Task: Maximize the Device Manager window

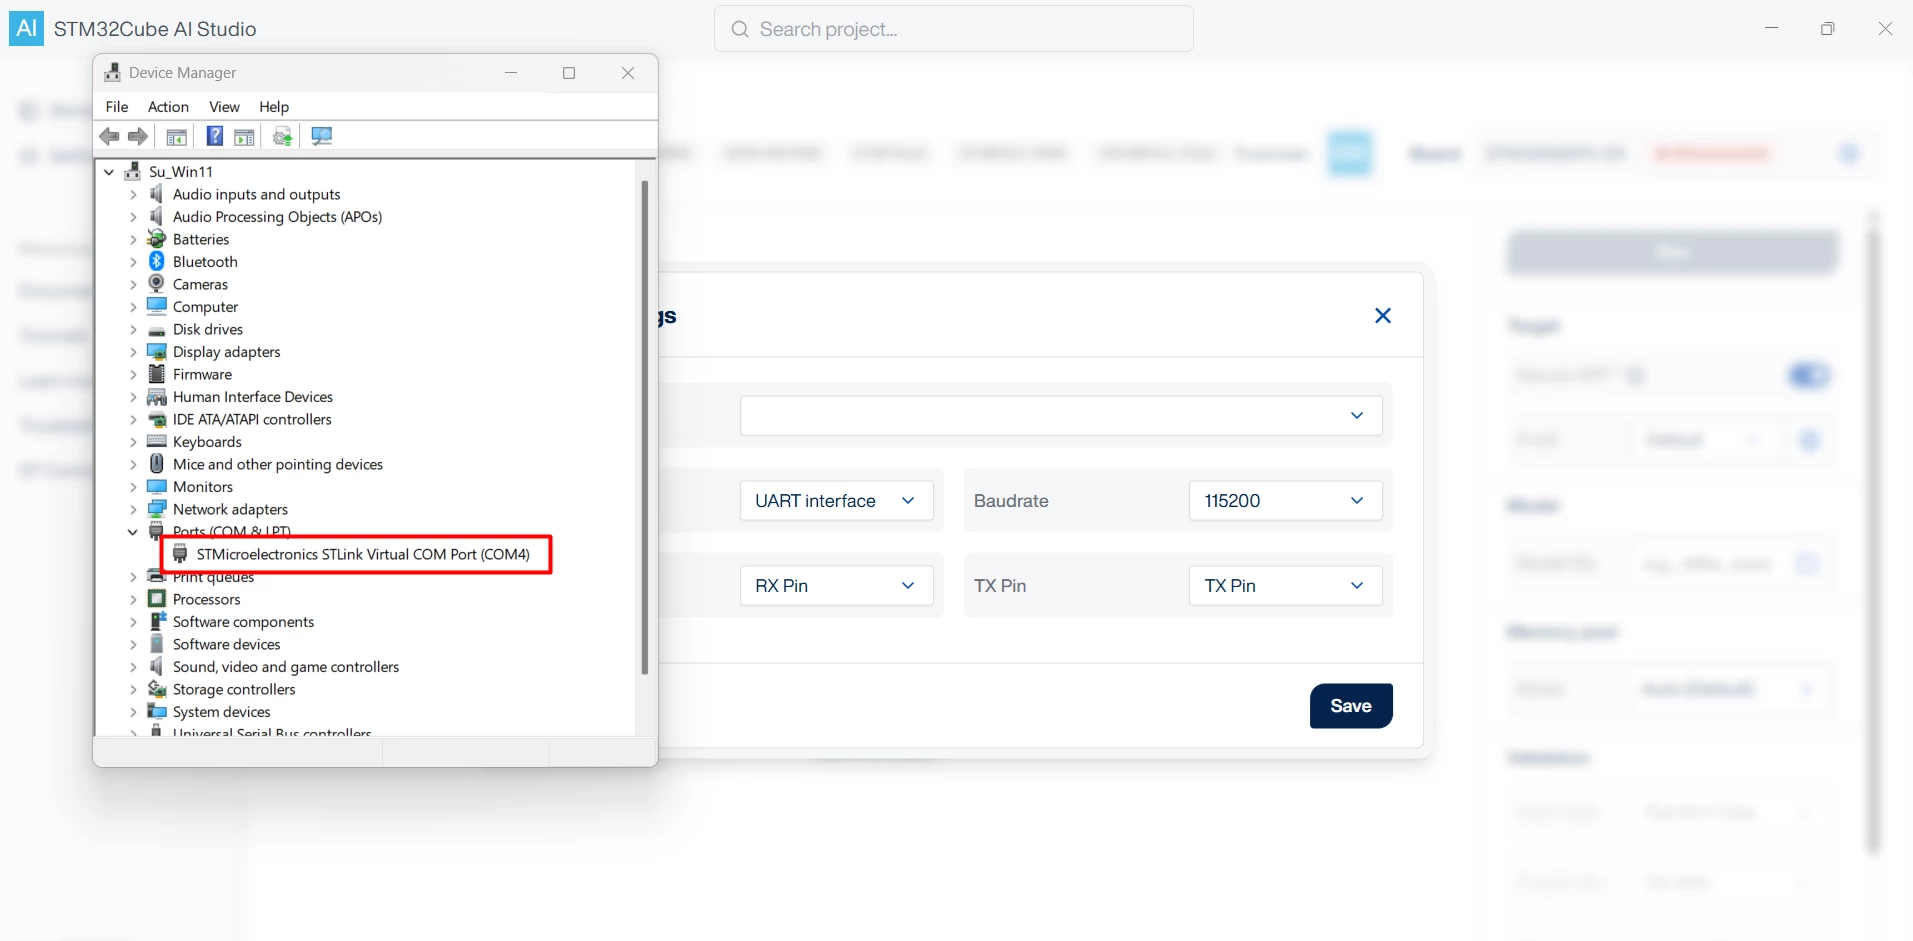Action: tap(569, 73)
